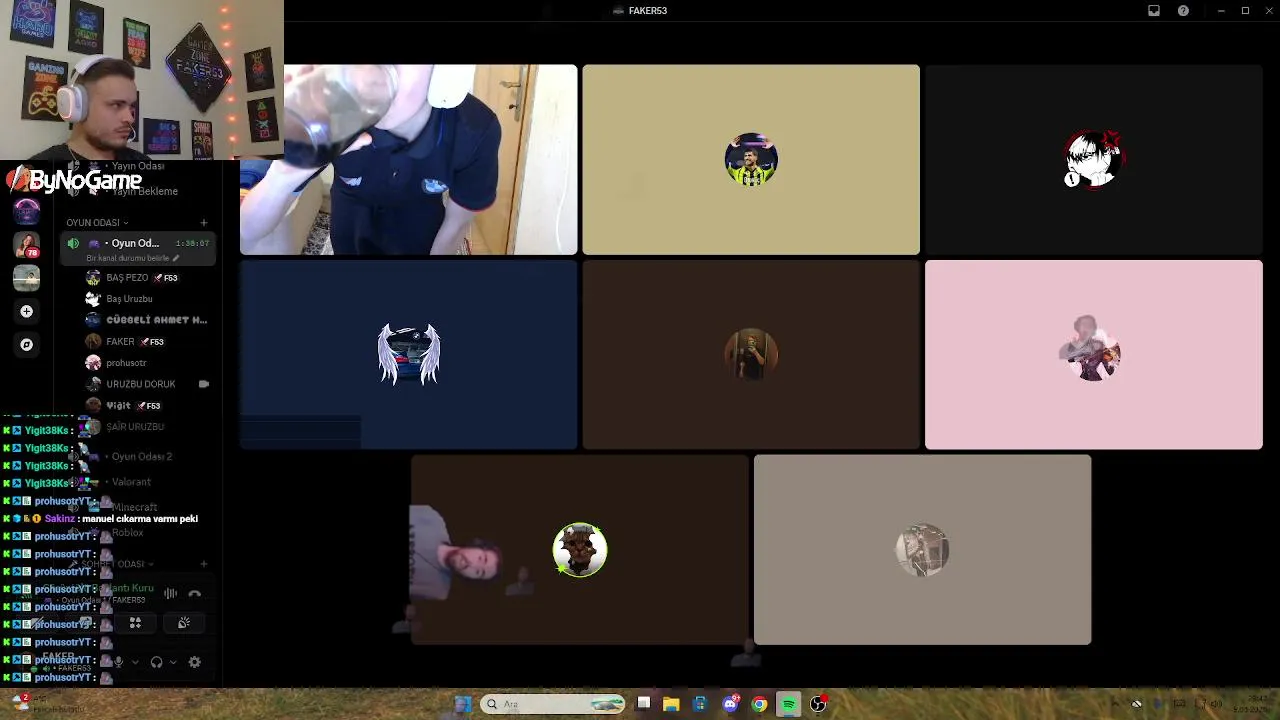Viewport: 1280px width, 720px height.
Task: Open headphone output options arrow
Action: pos(173,662)
